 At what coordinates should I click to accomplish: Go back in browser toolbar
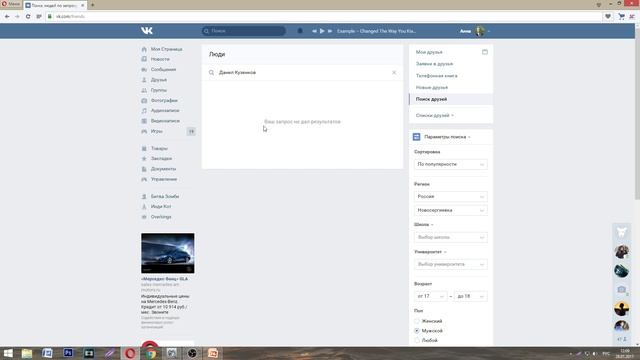[x=7, y=16]
